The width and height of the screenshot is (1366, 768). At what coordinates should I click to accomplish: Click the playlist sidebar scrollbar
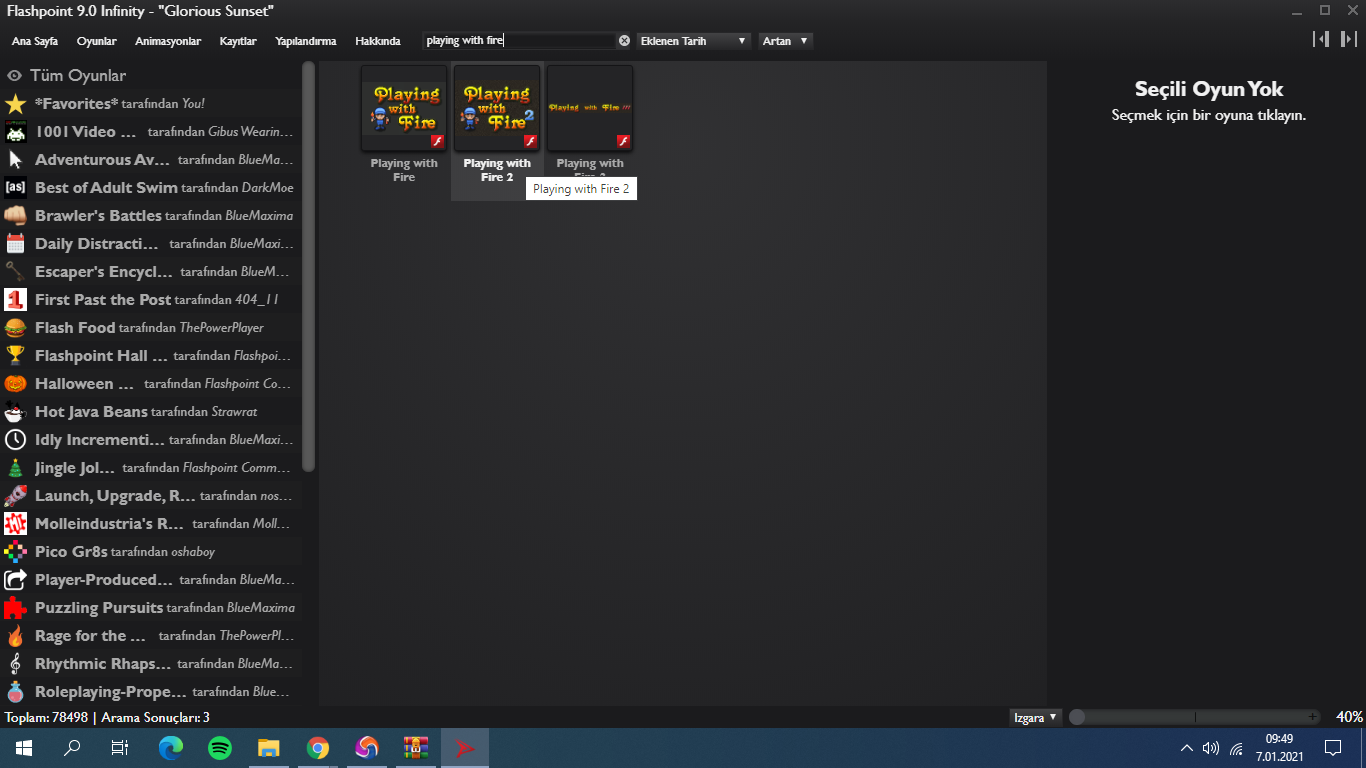pos(308,266)
